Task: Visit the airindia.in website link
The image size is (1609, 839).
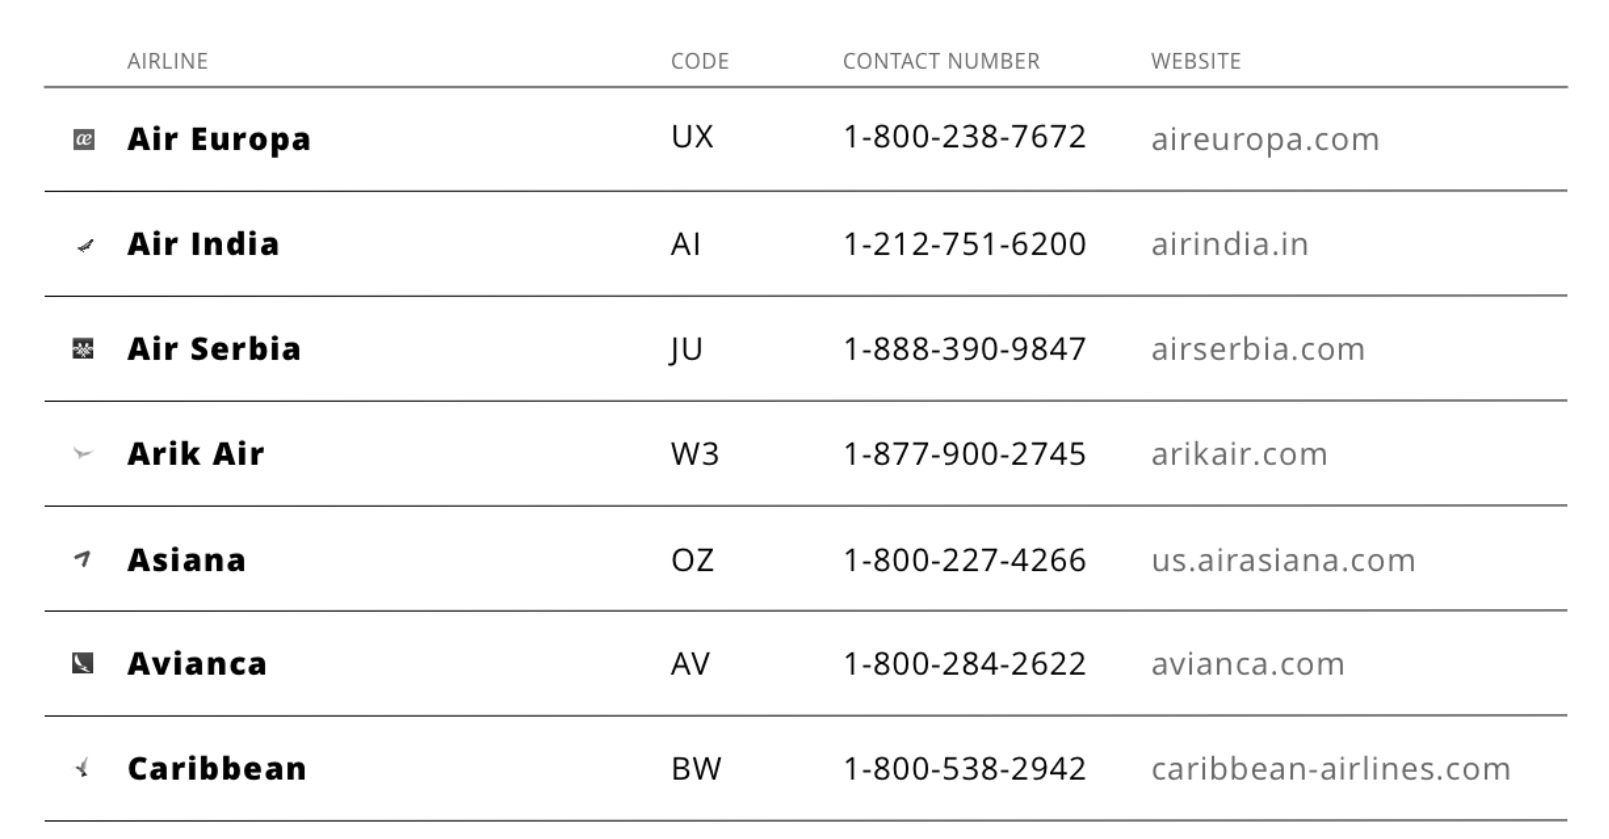Action: (1229, 244)
